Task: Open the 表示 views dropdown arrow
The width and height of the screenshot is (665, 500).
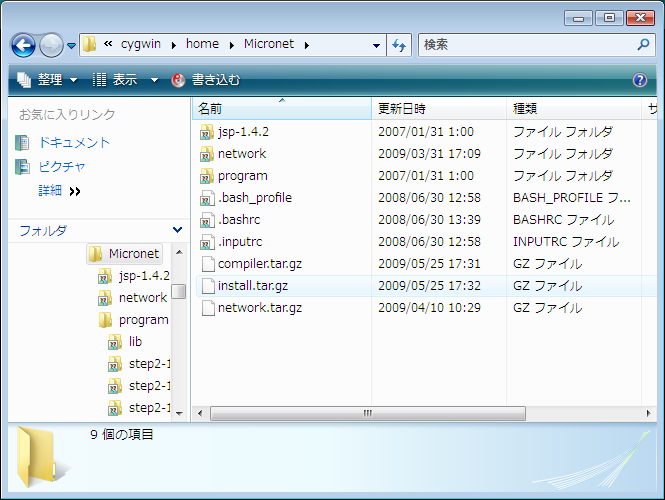Action: 154,80
